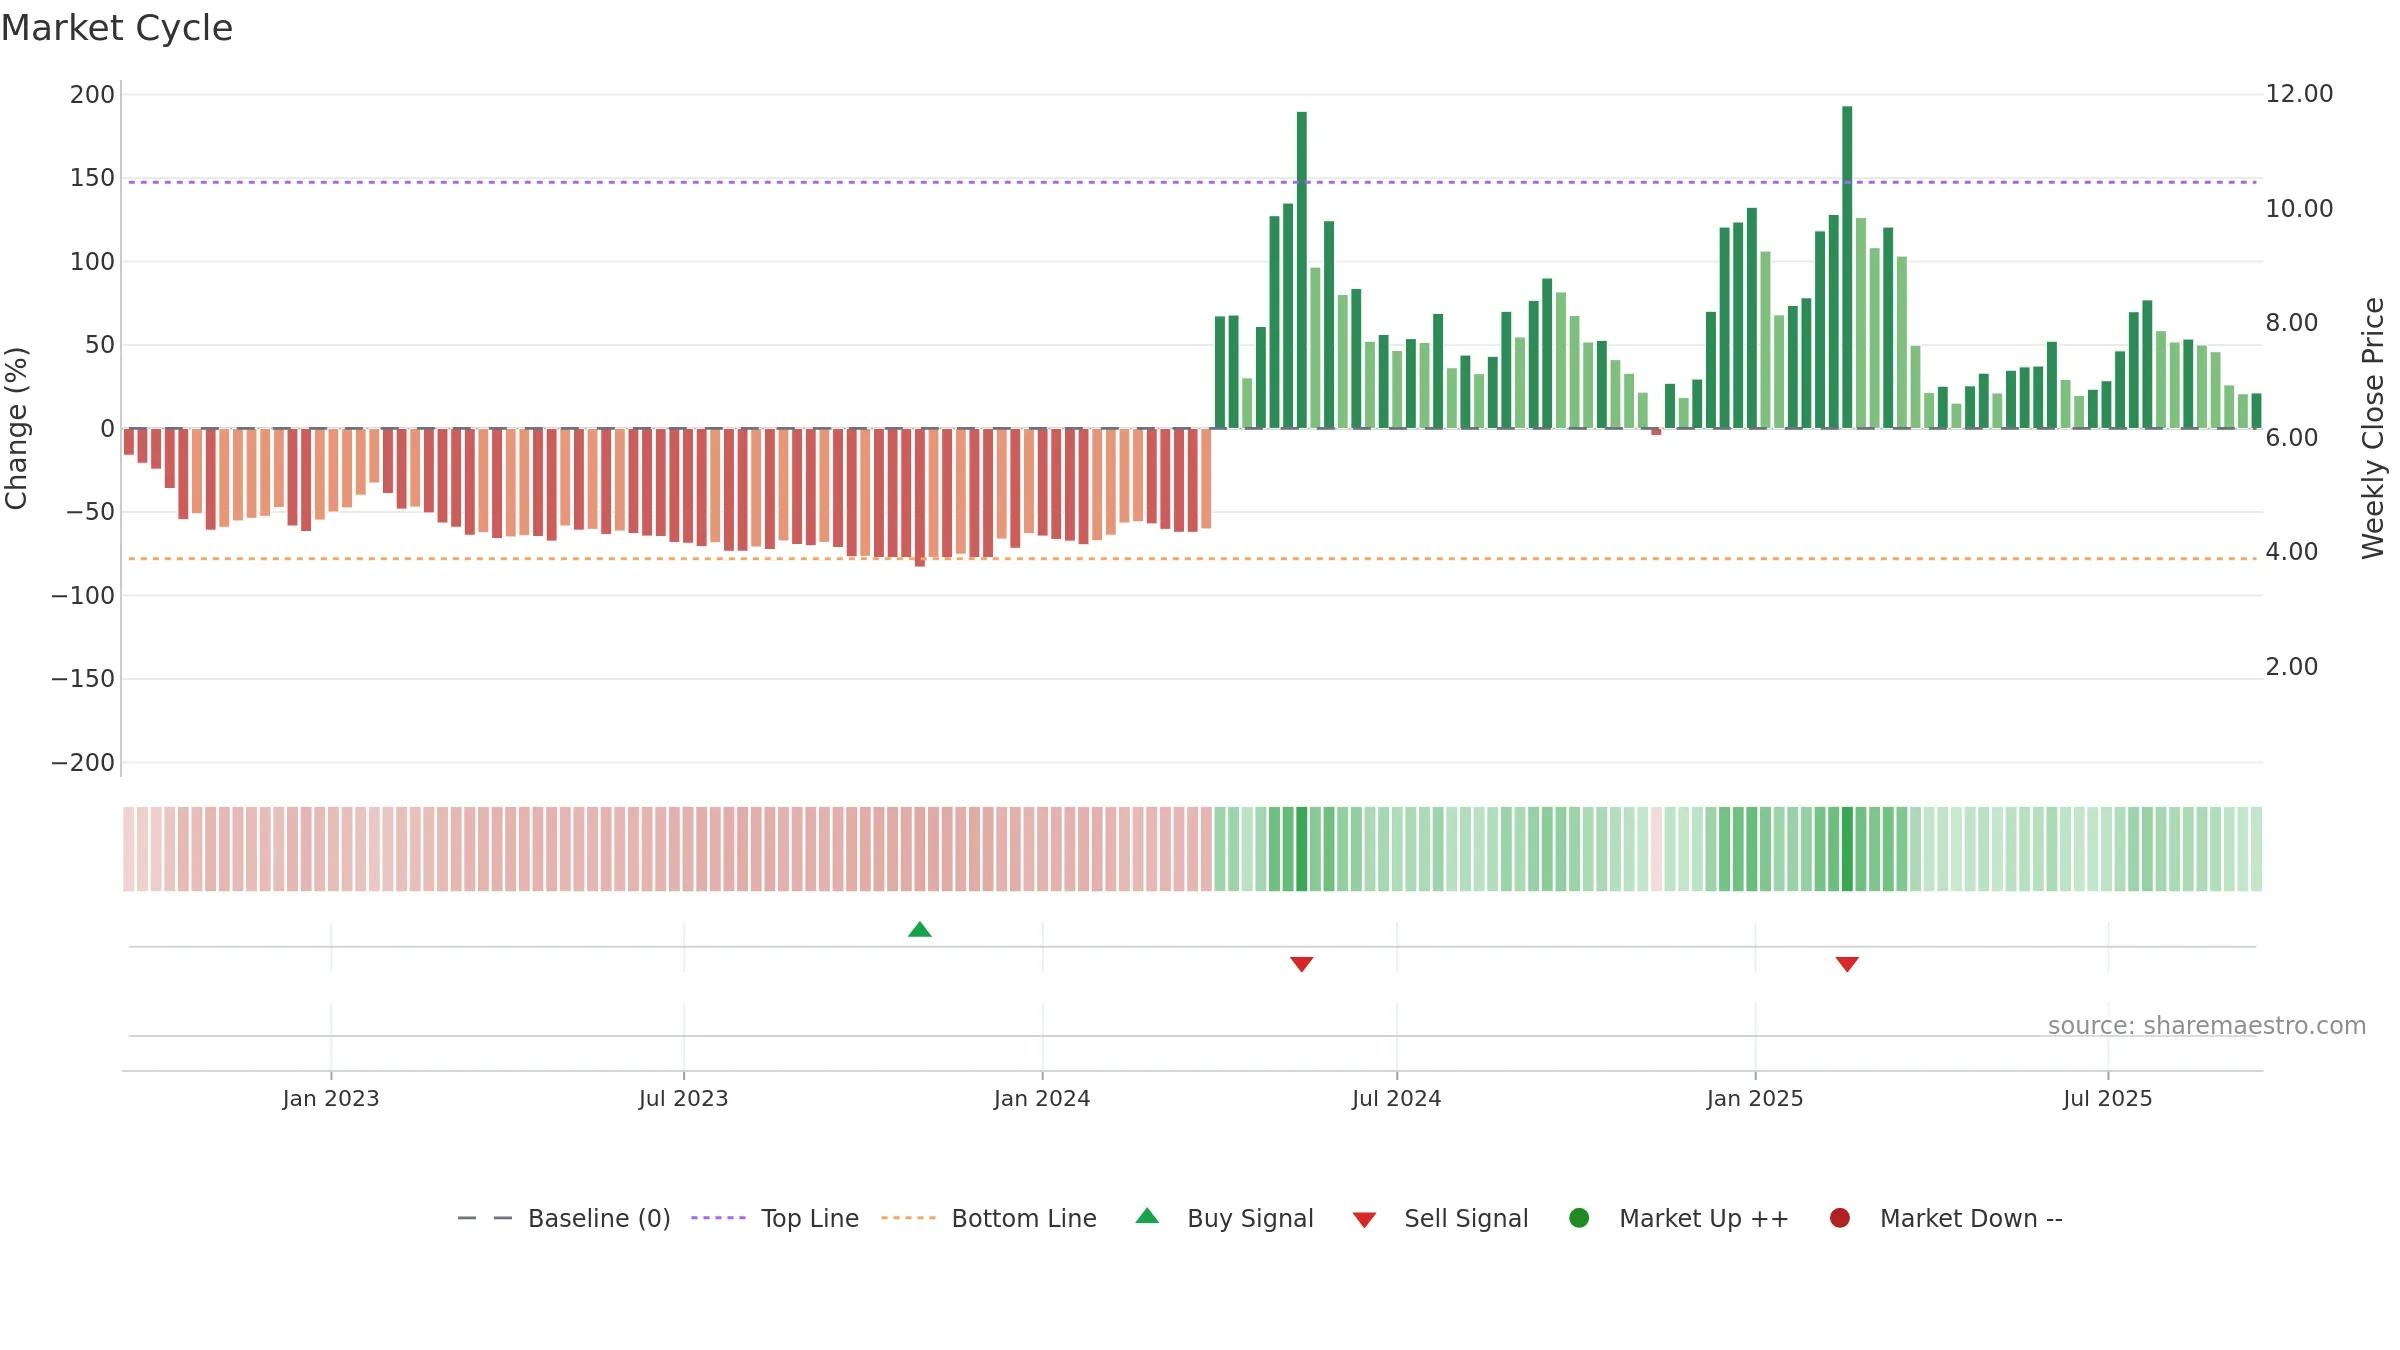Click the Weekly Close Price axis title
The height and width of the screenshot is (1350, 2400).
(x=2373, y=428)
